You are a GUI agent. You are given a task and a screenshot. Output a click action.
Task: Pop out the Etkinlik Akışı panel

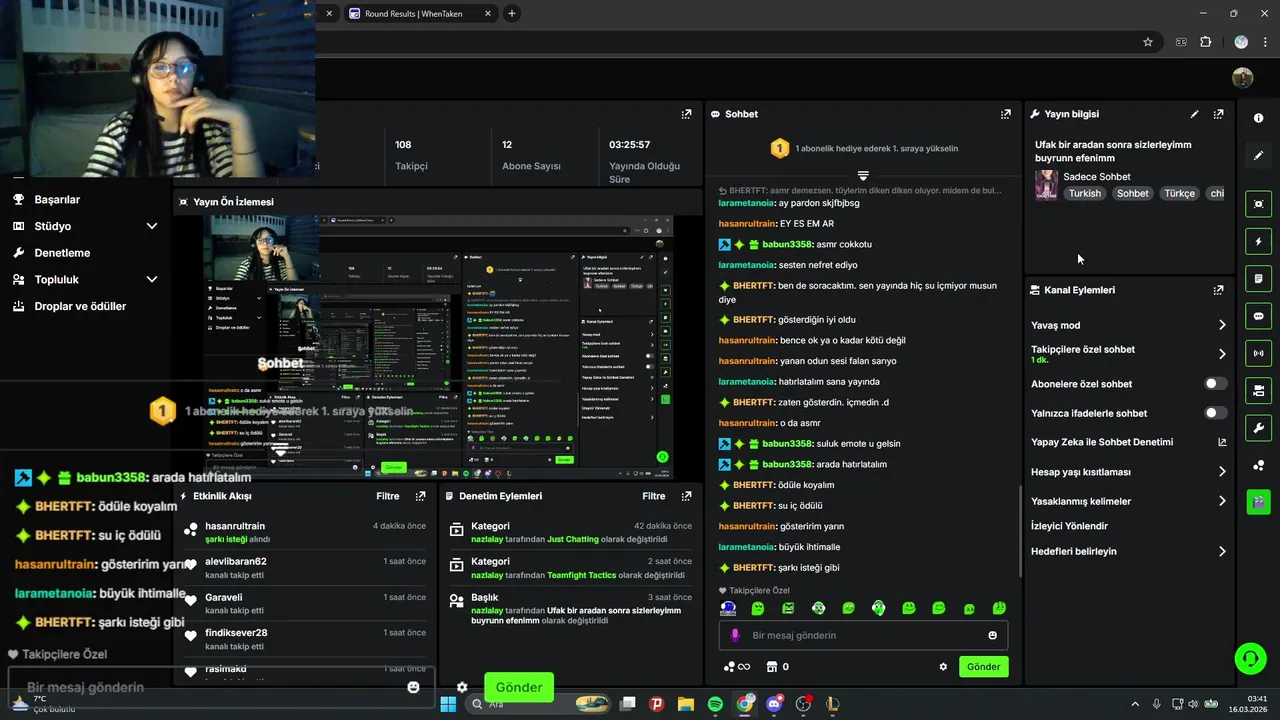(x=421, y=496)
